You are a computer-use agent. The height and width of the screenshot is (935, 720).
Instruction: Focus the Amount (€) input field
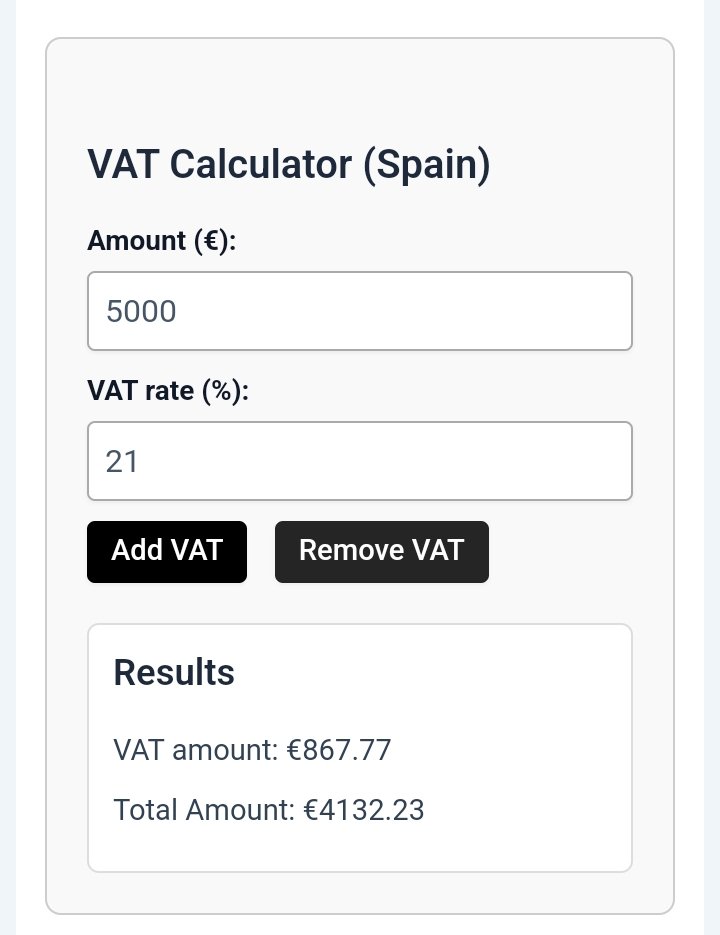pyautogui.click(x=360, y=311)
